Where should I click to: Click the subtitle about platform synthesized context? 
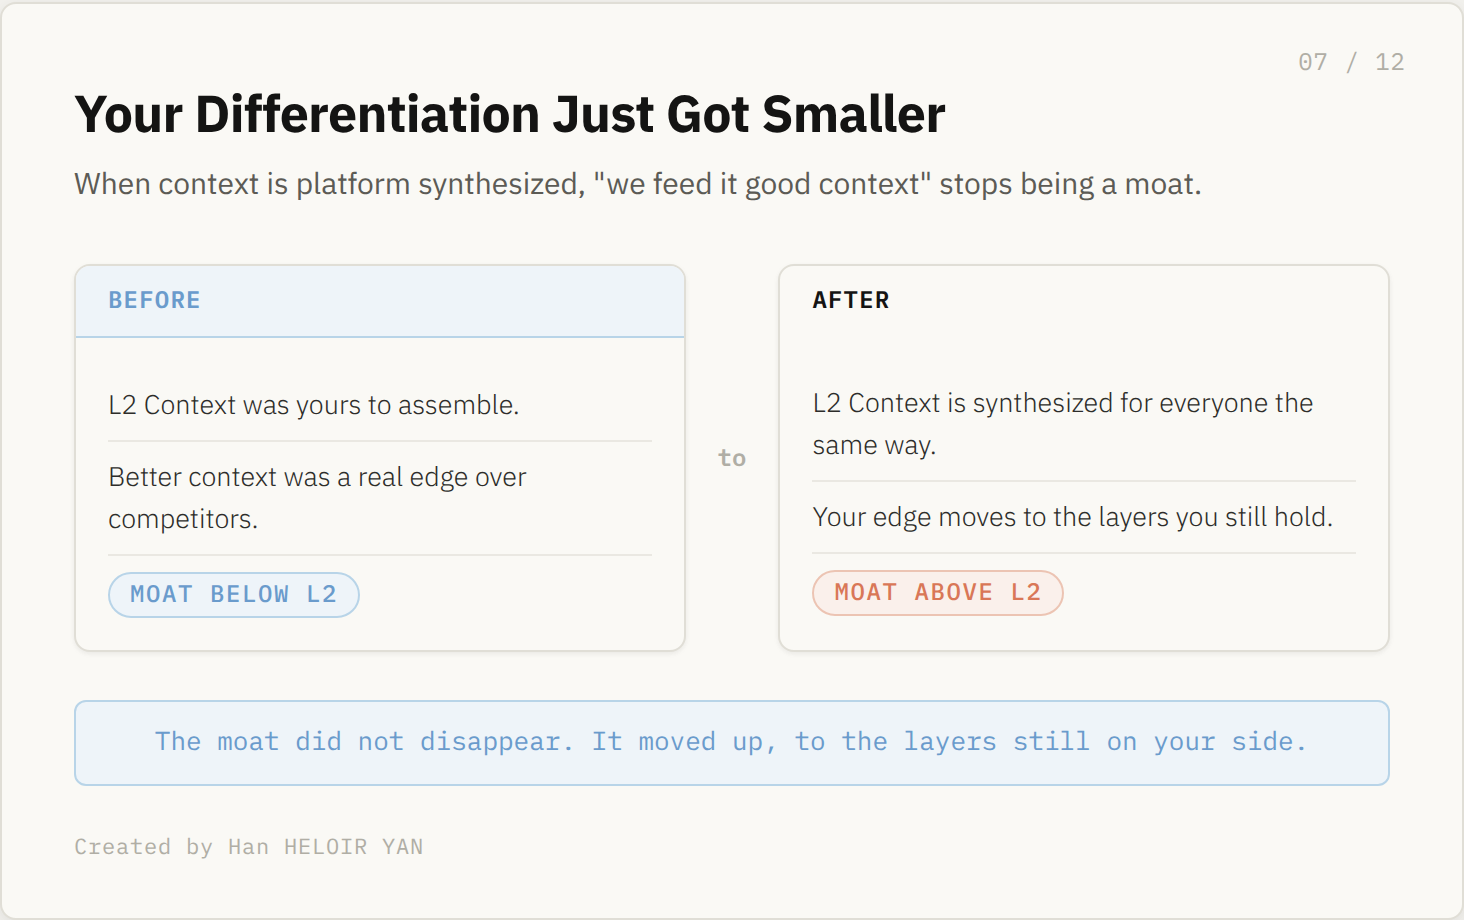(x=638, y=184)
